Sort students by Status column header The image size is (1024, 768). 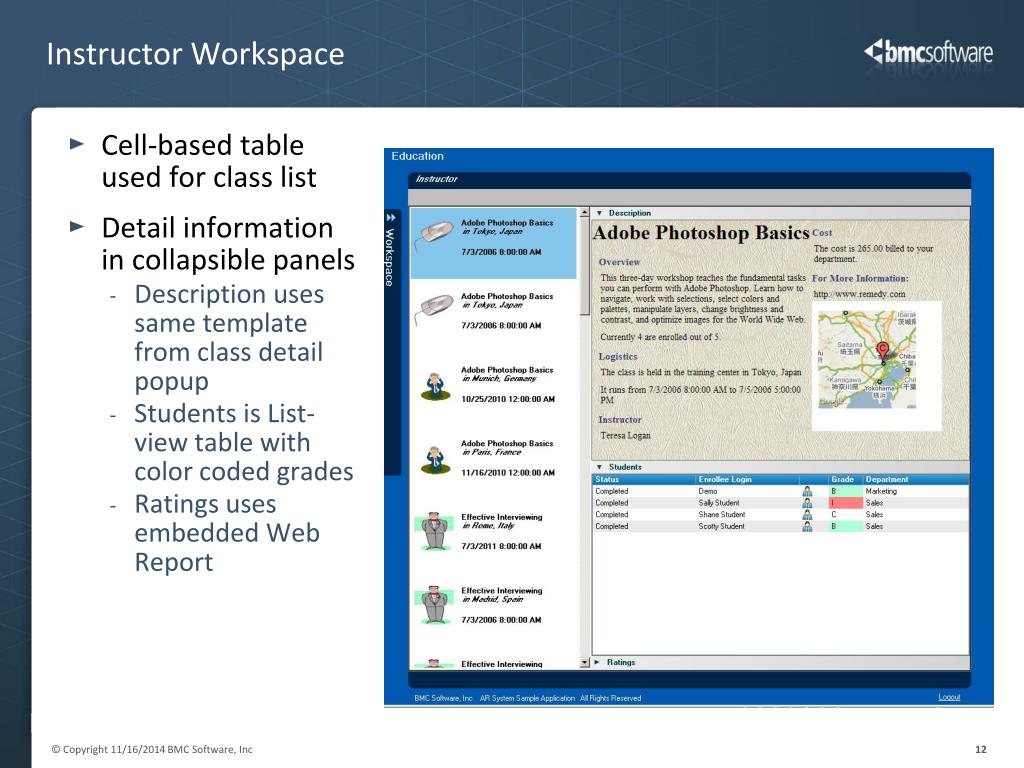[x=607, y=479]
